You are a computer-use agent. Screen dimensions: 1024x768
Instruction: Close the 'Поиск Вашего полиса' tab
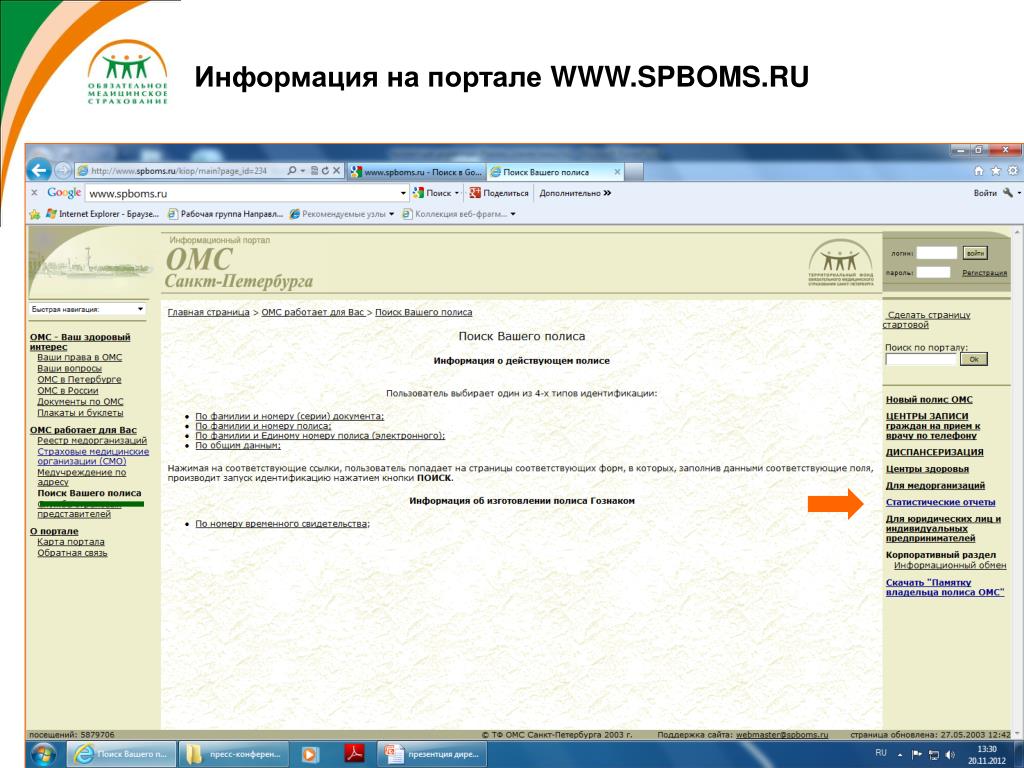[x=617, y=172]
